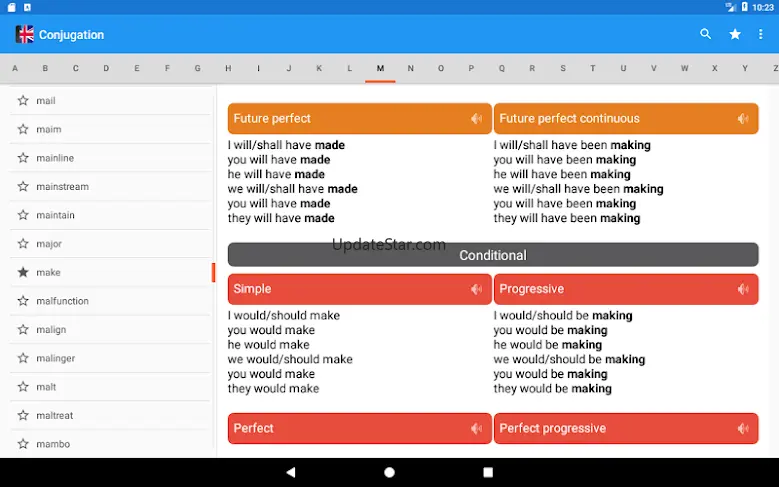
Task: Tap the Android Recents square button
Action: tap(488, 472)
